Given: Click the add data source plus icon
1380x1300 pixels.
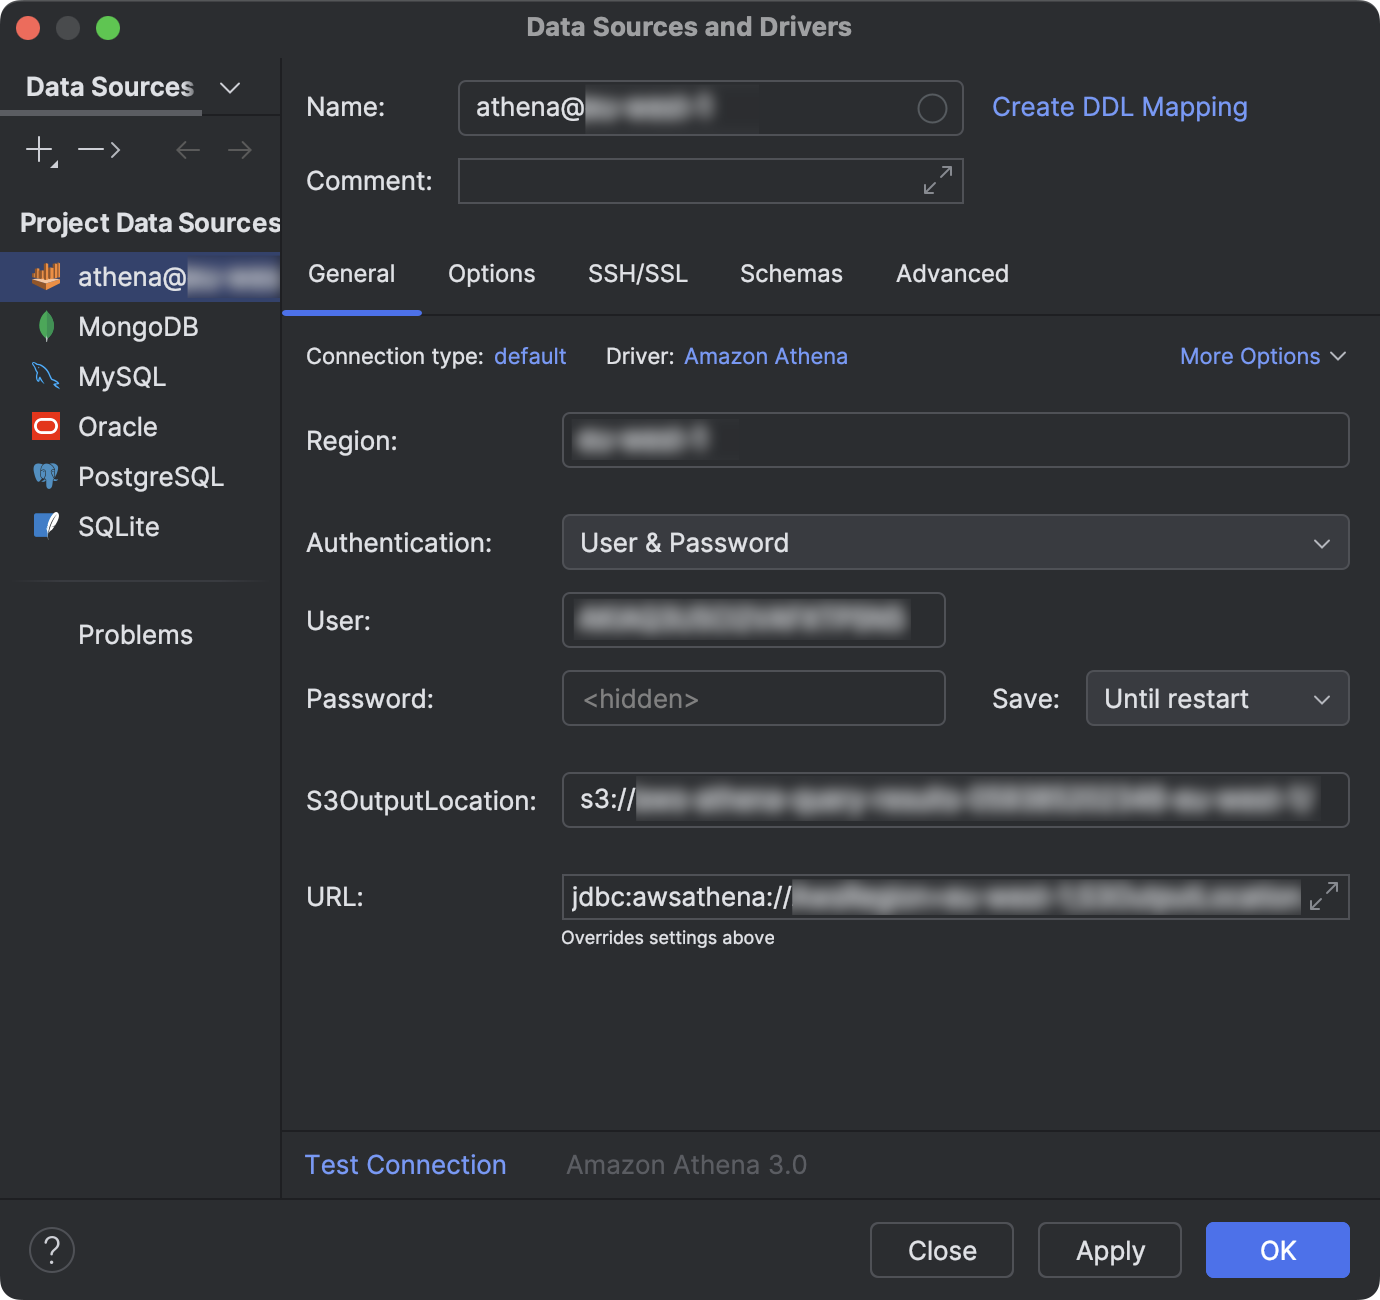Looking at the screenshot, I should (x=37, y=149).
